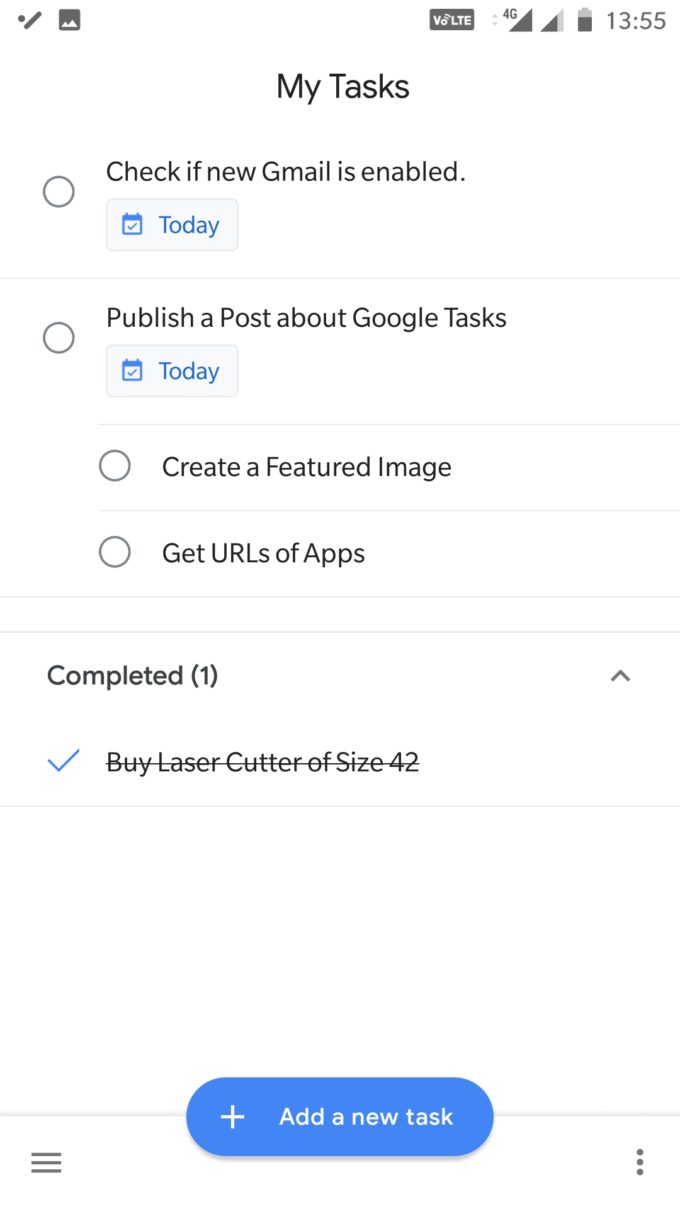This screenshot has height=1209, width=680.
Task: Tap the photos icon in the status bar
Action: click(x=67, y=17)
